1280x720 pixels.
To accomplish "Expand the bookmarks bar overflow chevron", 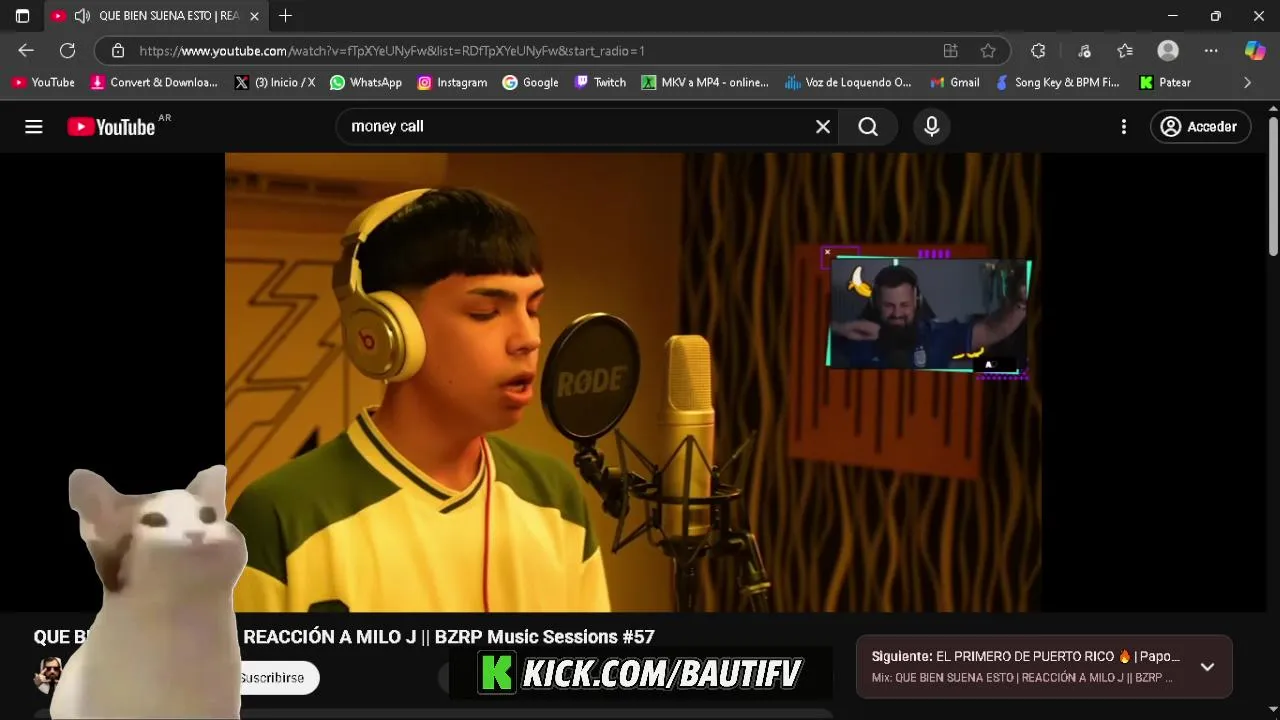I will pyautogui.click(x=1247, y=82).
